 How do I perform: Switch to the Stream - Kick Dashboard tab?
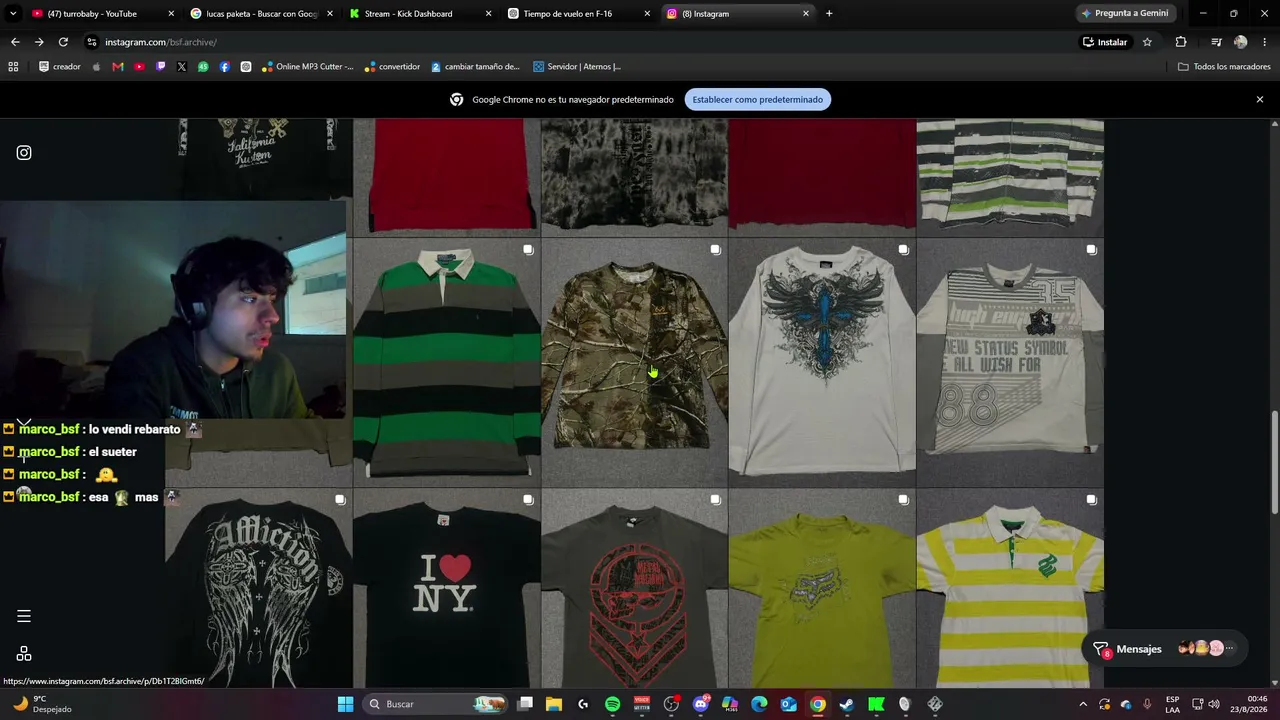point(421,14)
